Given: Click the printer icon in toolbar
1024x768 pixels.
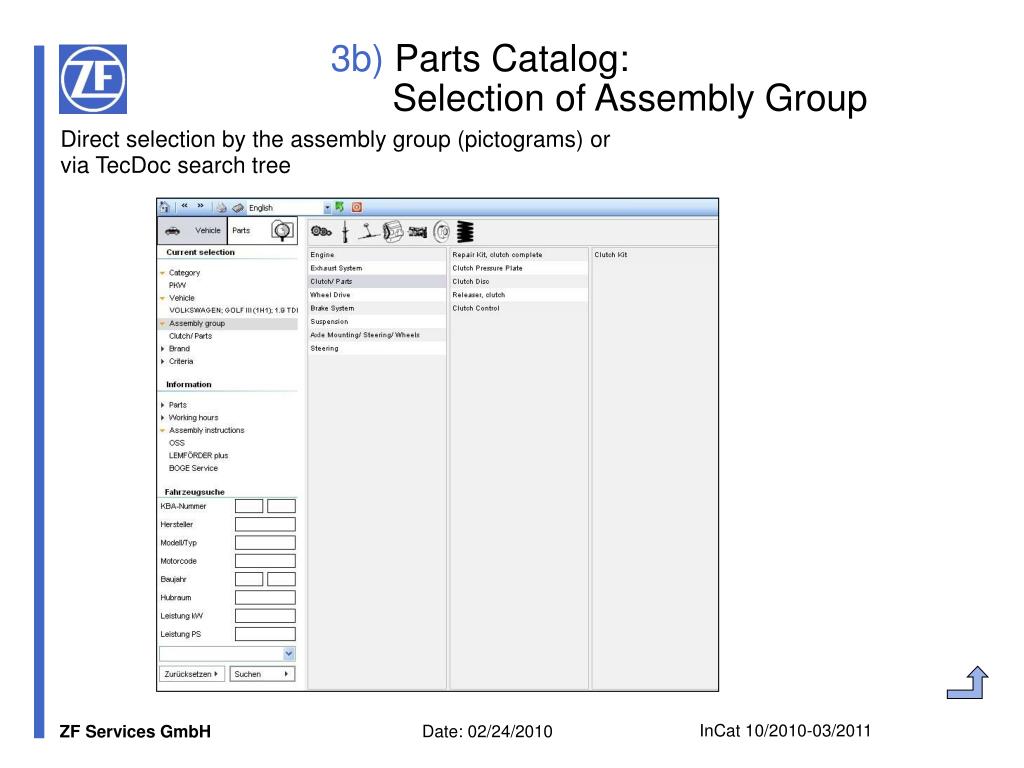Looking at the screenshot, I should [222, 208].
